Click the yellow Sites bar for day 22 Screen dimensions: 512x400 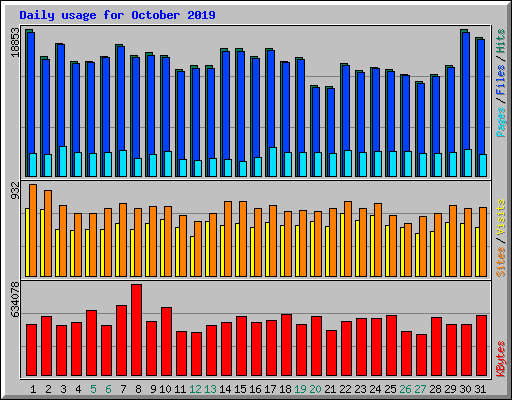pyautogui.click(x=342, y=245)
